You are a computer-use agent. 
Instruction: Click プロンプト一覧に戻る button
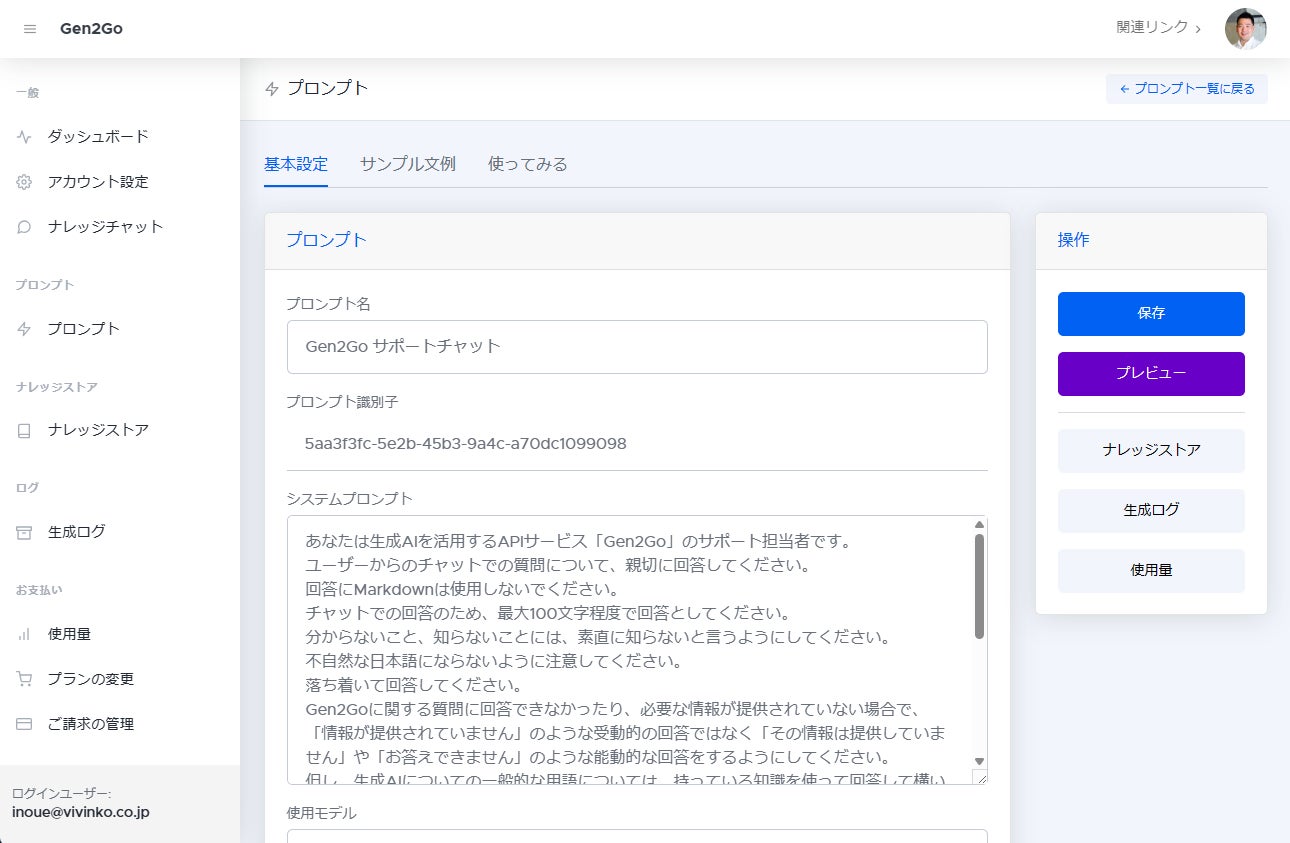click(1187, 89)
